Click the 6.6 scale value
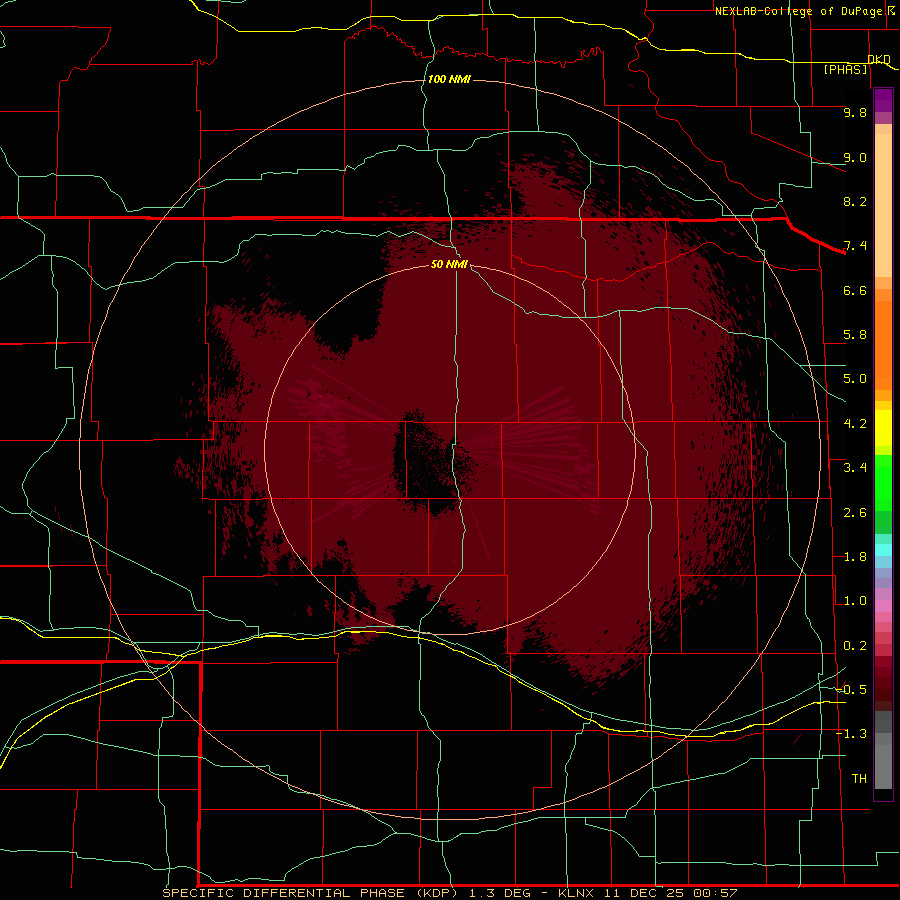 coord(855,291)
